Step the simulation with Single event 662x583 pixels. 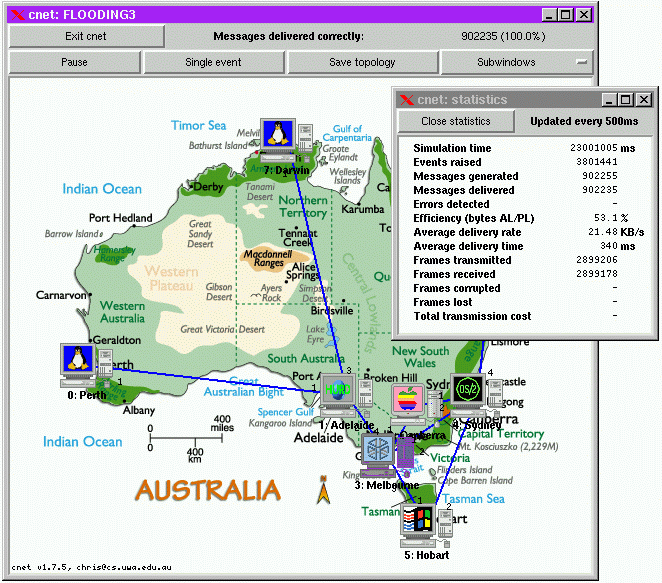[x=213, y=62]
